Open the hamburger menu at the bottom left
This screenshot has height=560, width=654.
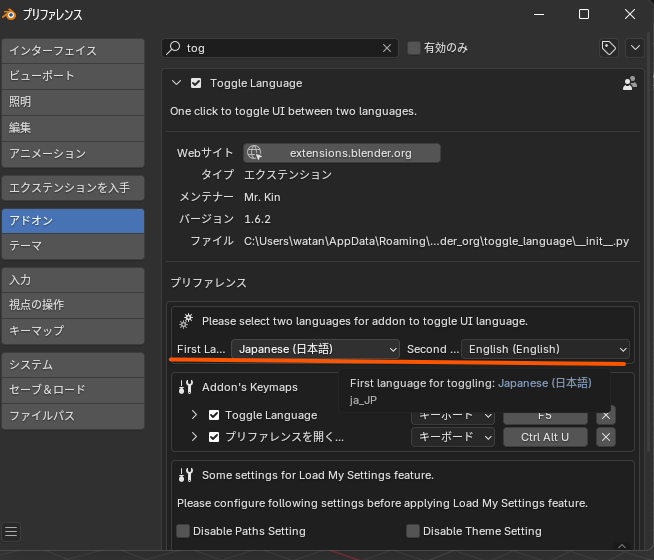[x=12, y=531]
